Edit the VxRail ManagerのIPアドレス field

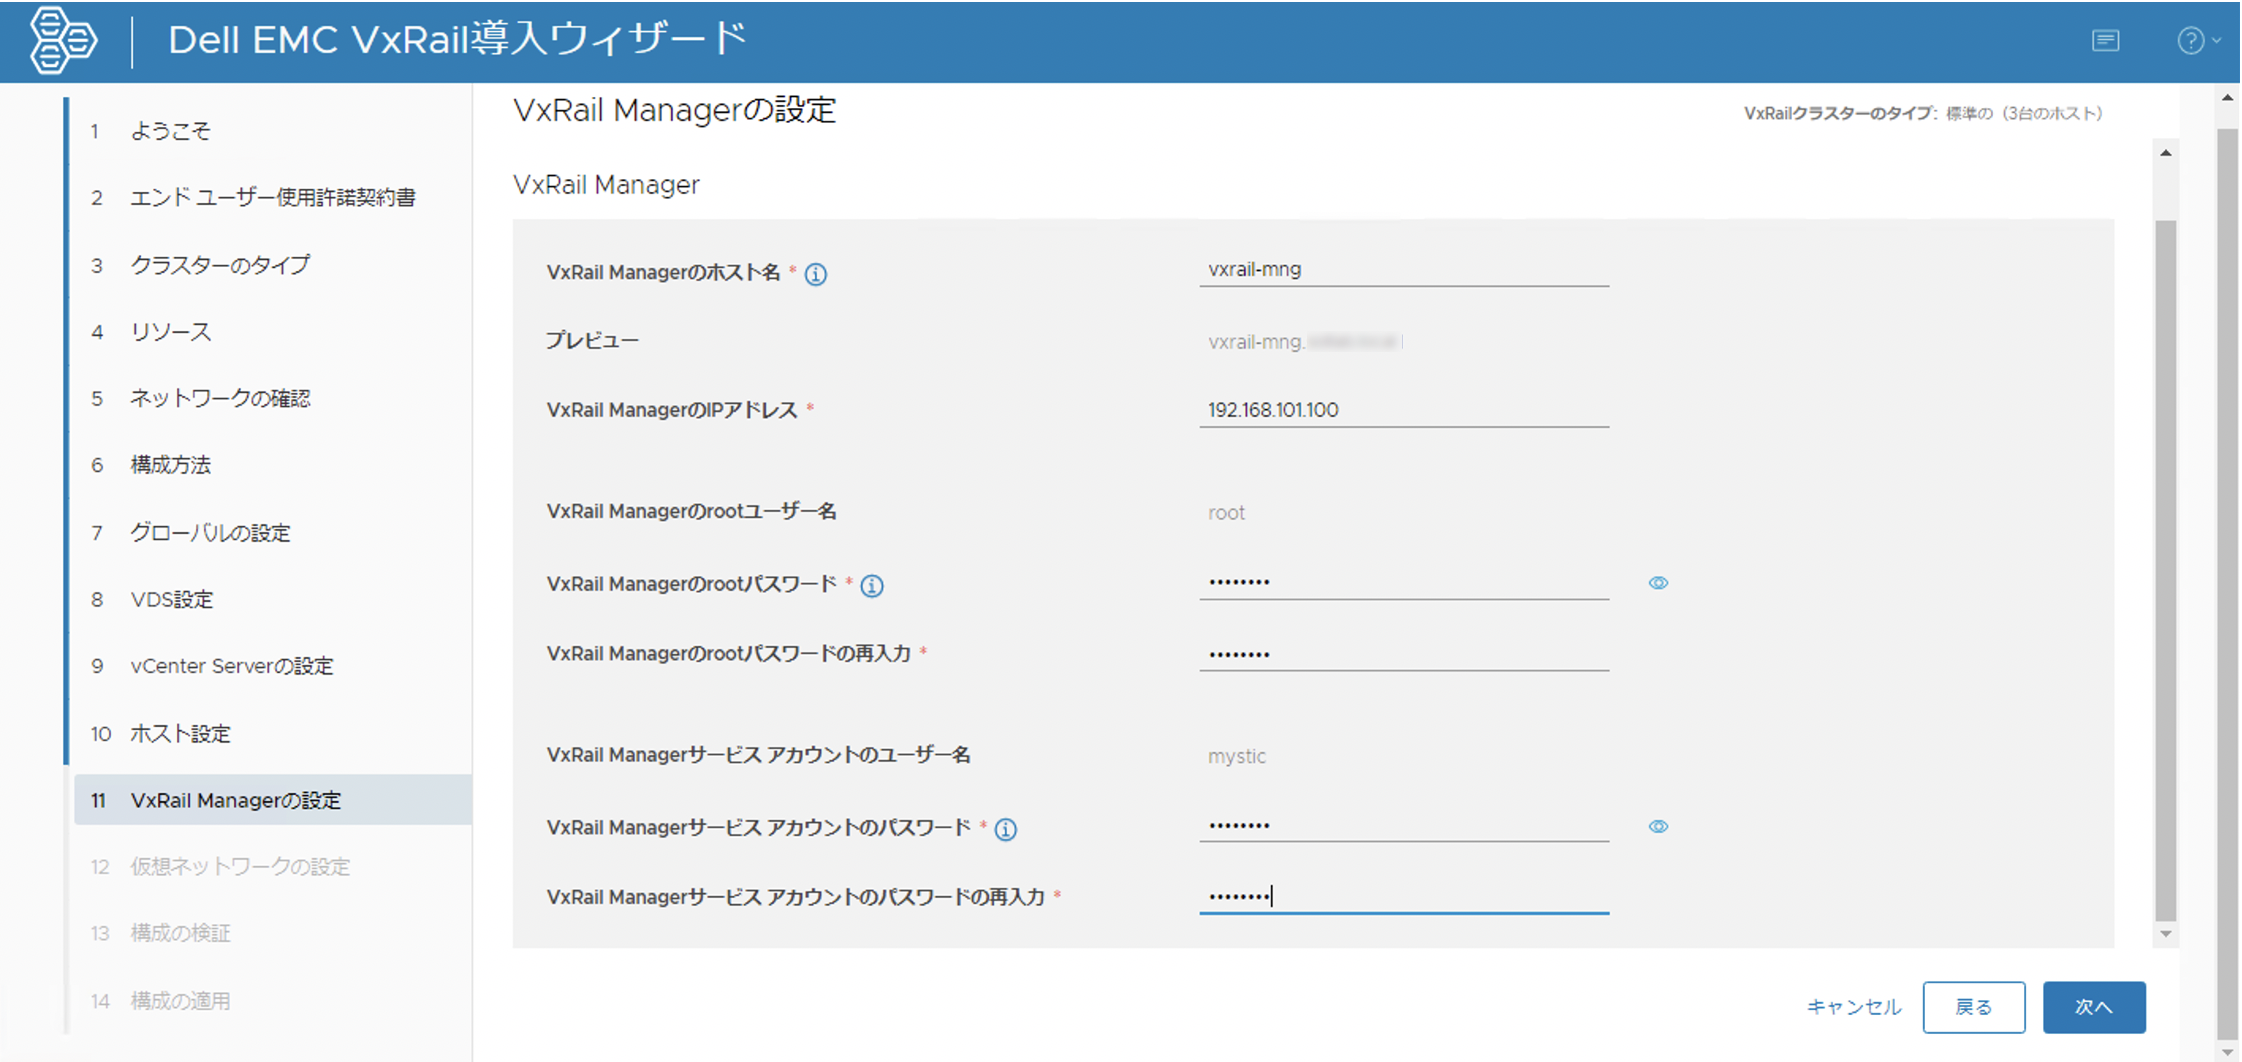coord(1403,410)
